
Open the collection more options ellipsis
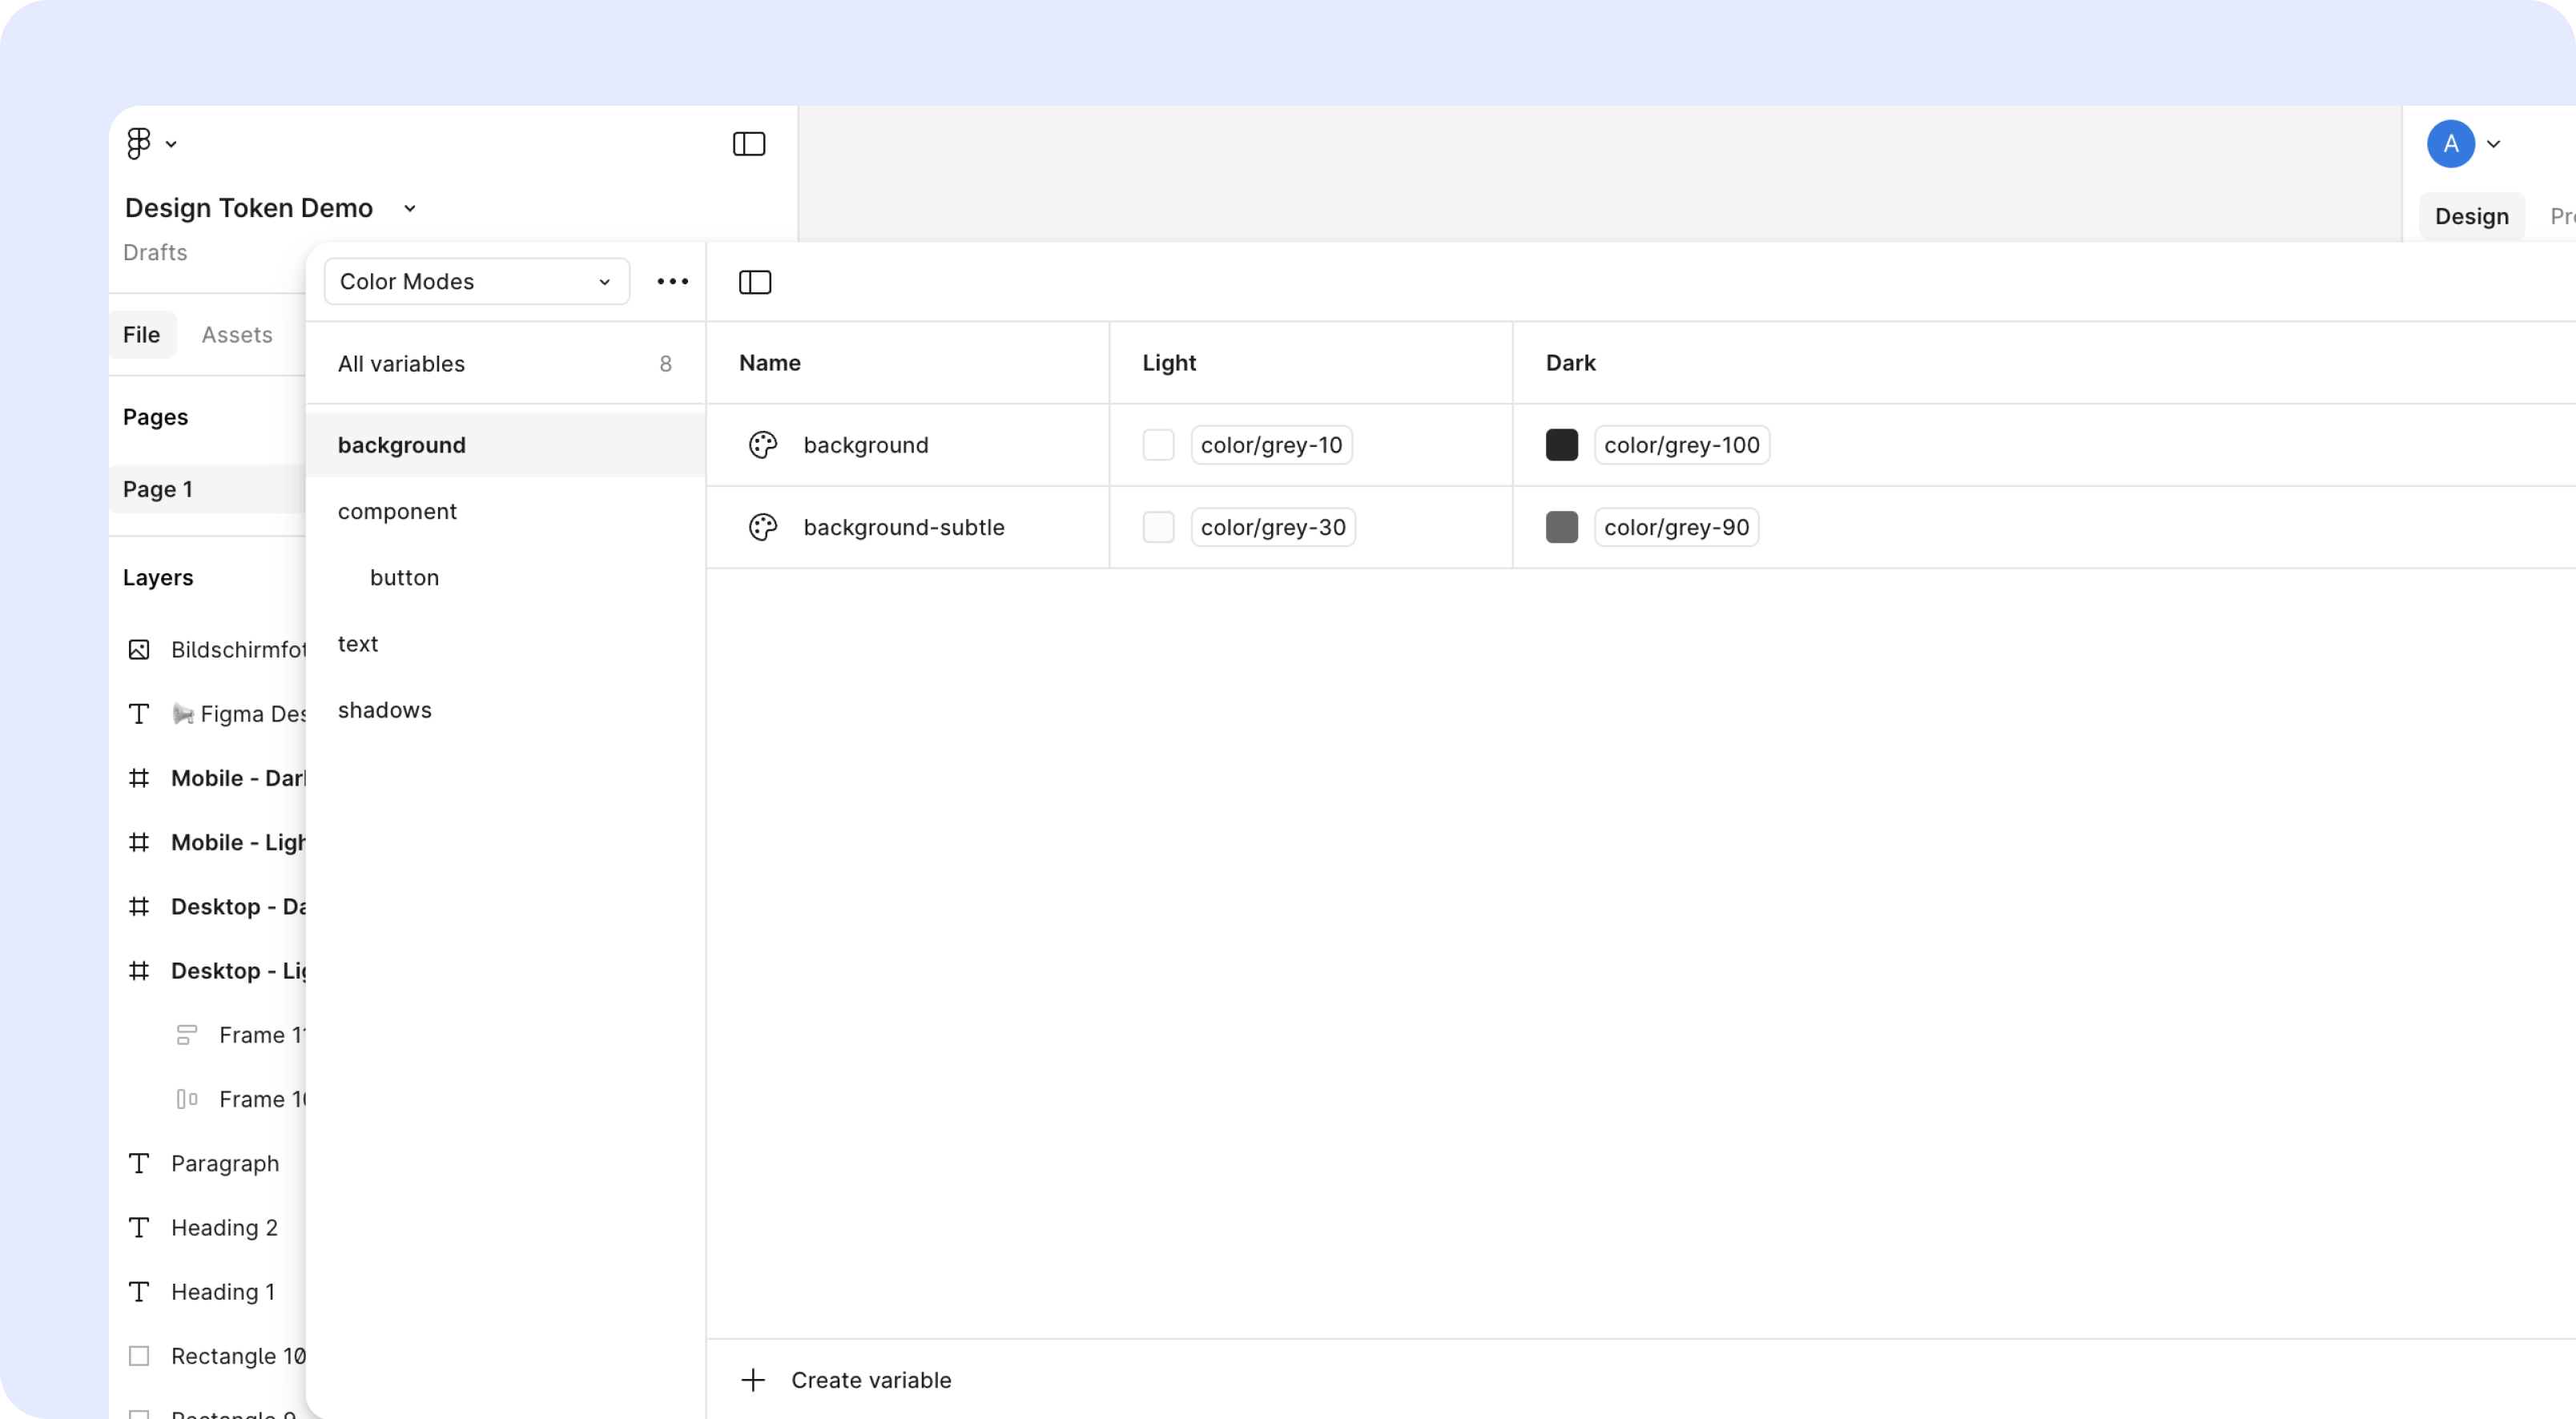(672, 282)
